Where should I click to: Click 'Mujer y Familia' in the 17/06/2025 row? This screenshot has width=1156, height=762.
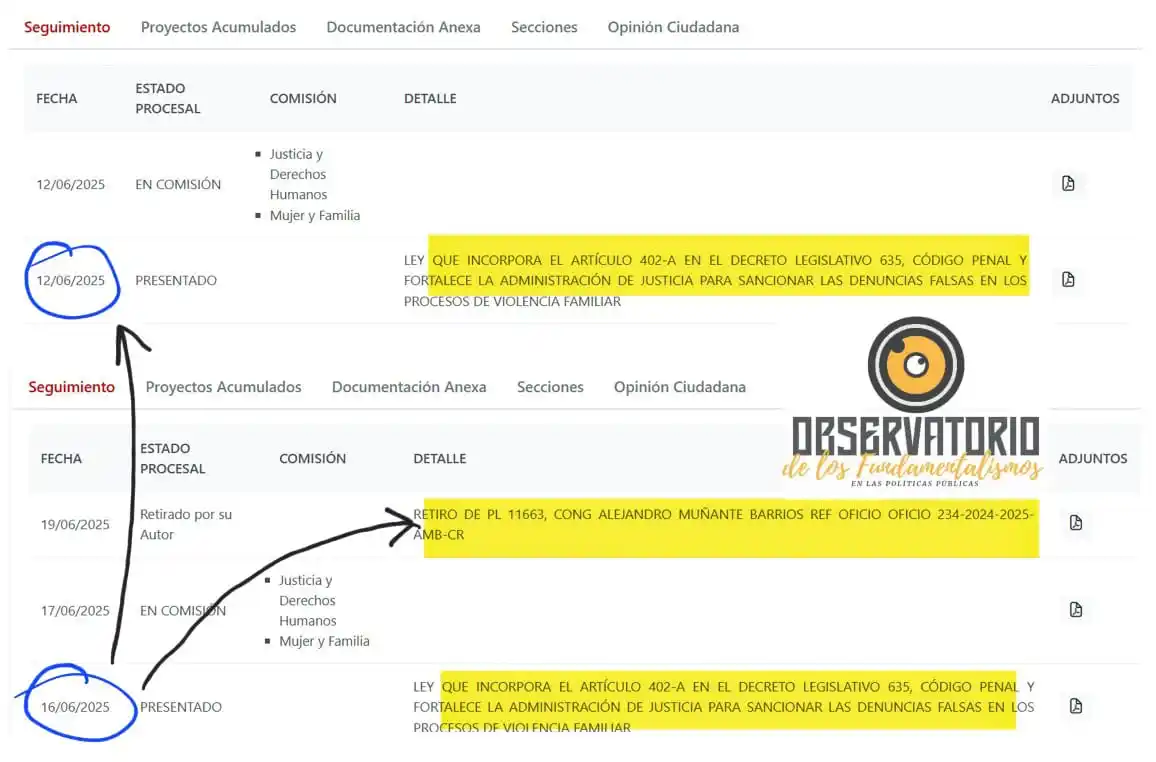324,642
